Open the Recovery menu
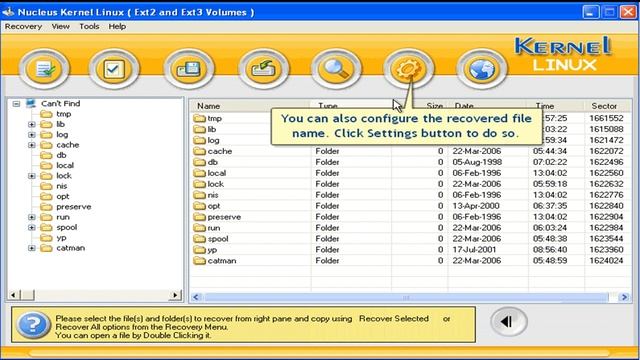The image size is (640, 360). click(23, 27)
